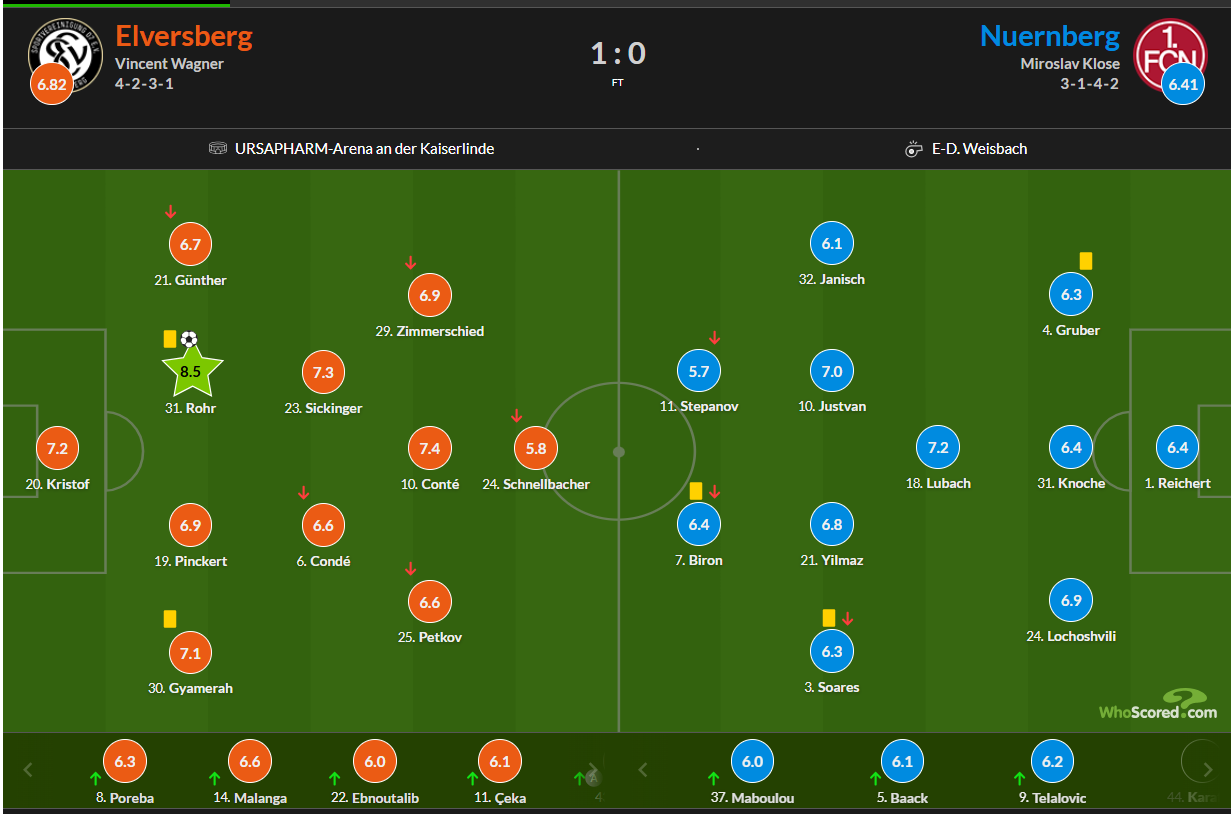Screen dimensions: 1231x814
Task: Select goalkeeper Kristof's 7.2 rating circle
Action: tap(58, 448)
